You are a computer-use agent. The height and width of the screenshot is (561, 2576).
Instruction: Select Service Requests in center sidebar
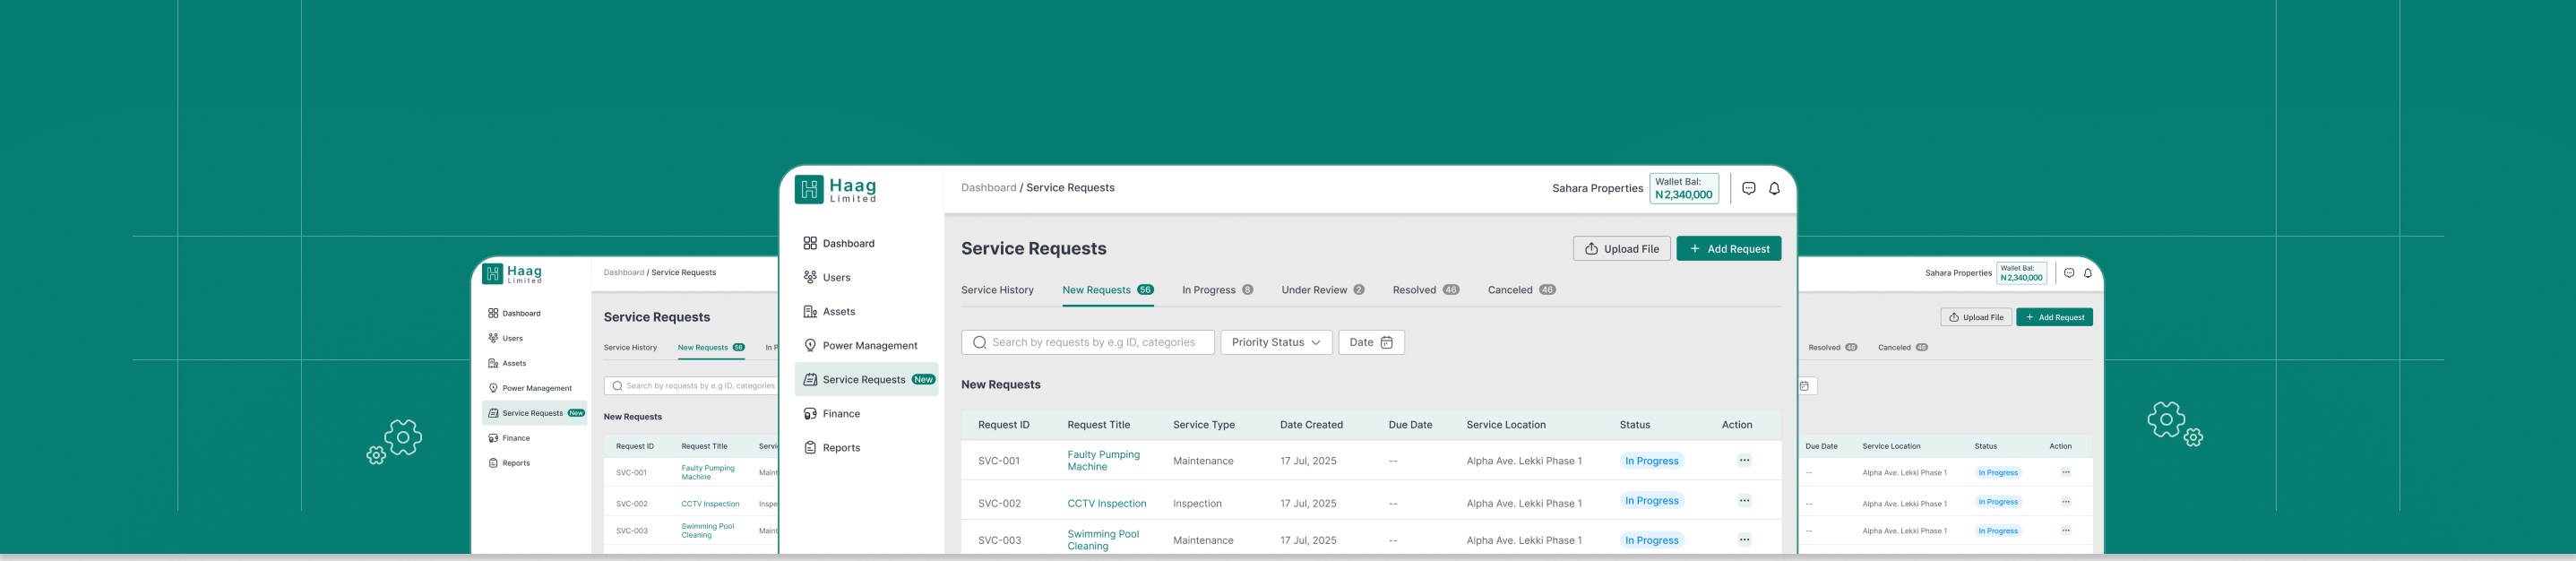pyautogui.click(x=866, y=379)
